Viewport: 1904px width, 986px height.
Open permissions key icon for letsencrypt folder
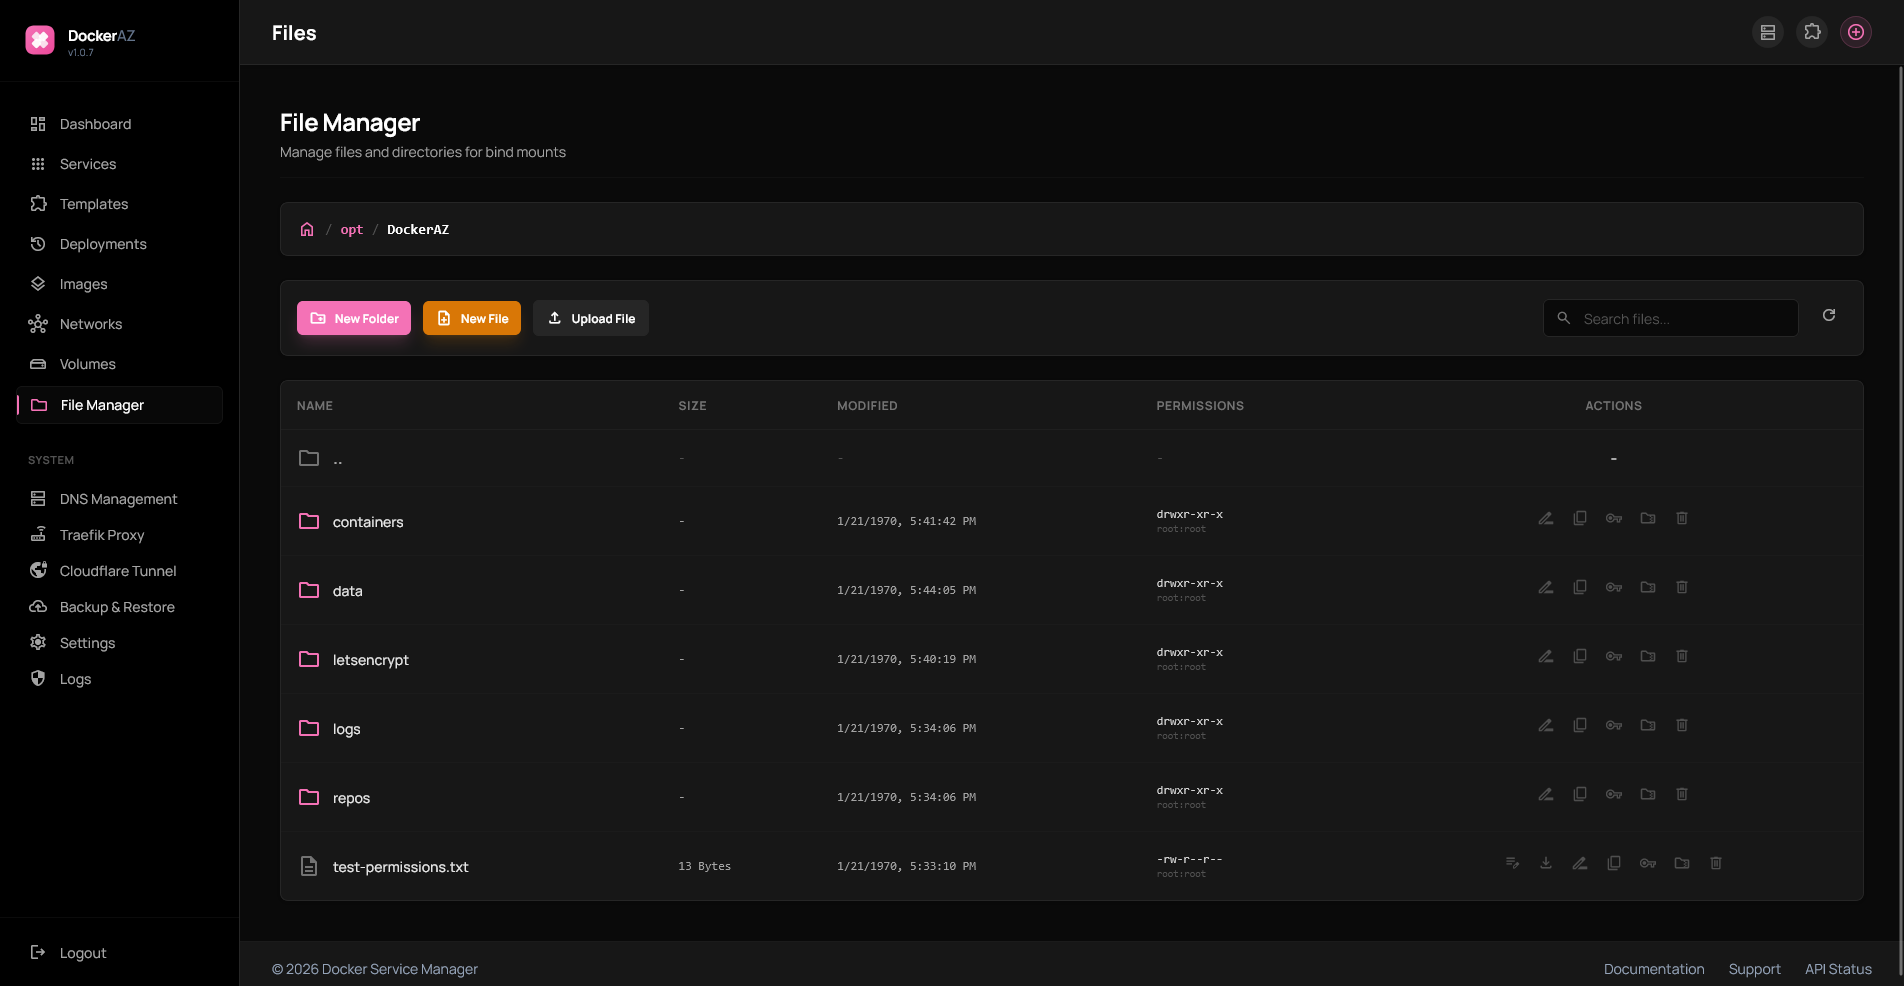(1614, 656)
